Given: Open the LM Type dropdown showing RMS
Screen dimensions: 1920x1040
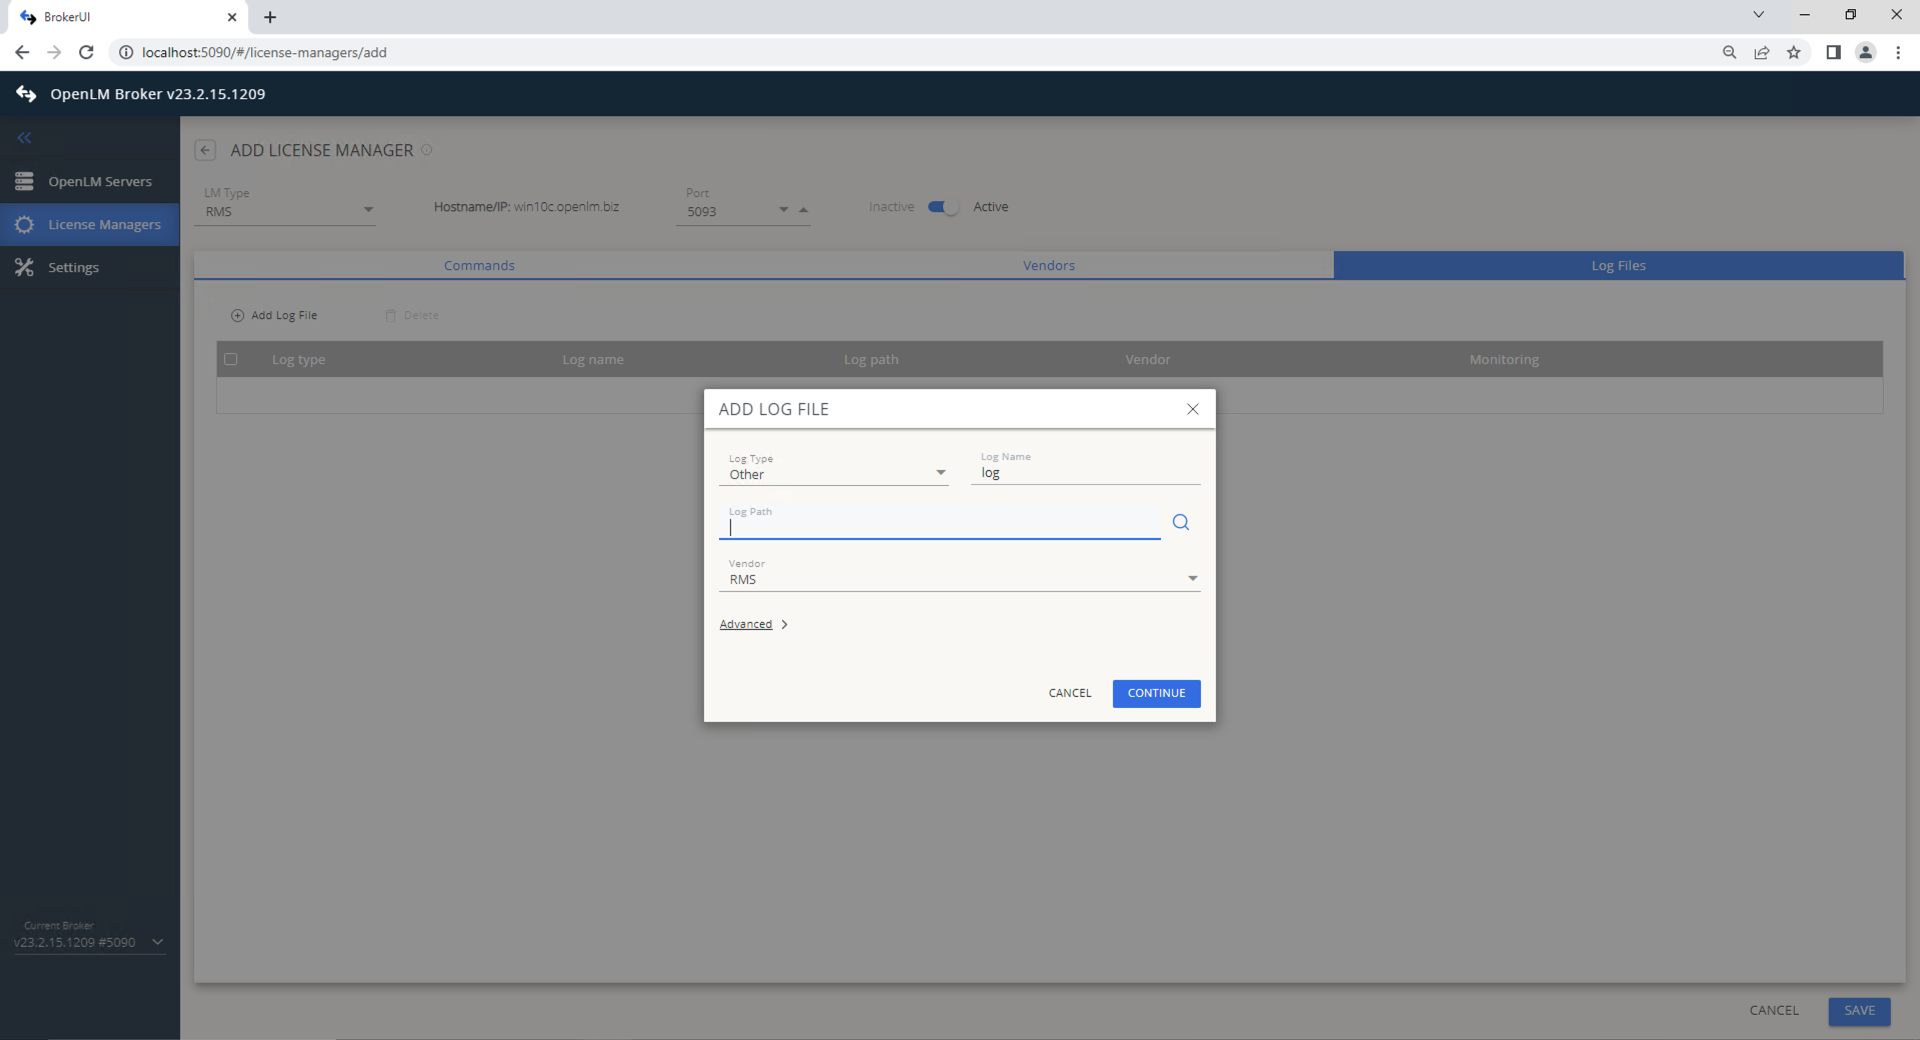Looking at the screenshot, I should [368, 211].
